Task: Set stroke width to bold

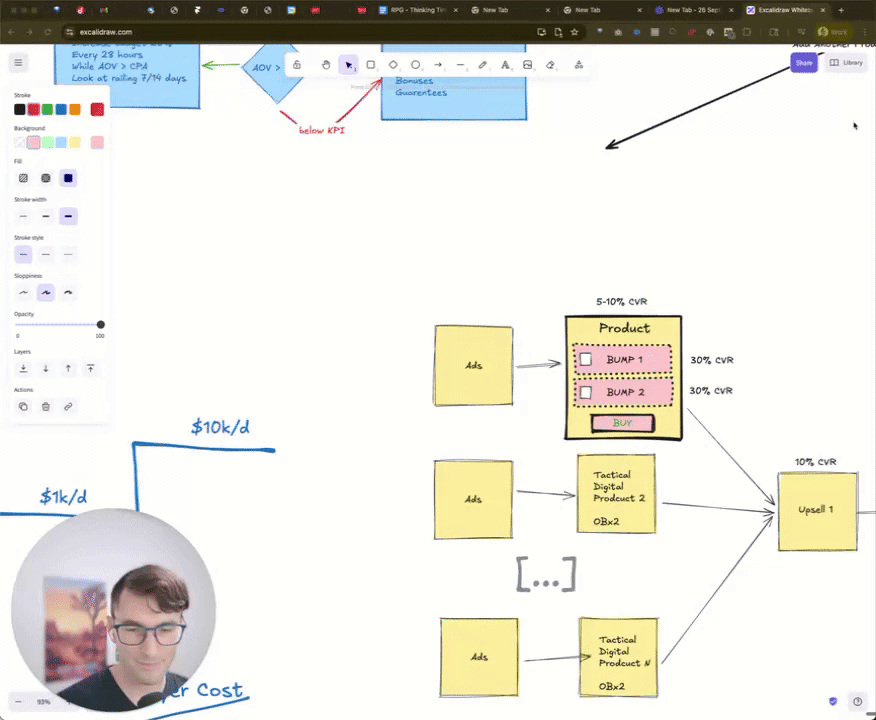Action: tap(46, 216)
